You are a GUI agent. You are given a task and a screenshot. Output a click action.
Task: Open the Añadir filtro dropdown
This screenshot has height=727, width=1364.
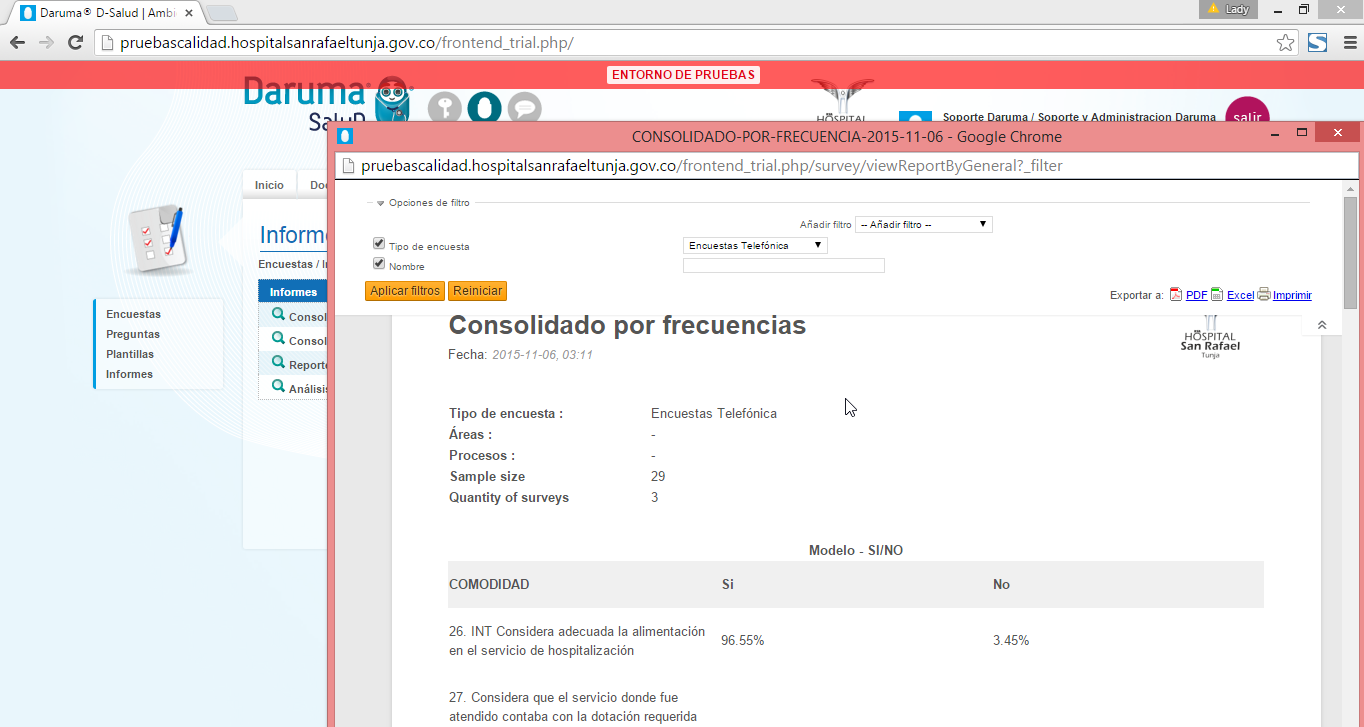point(923,225)
